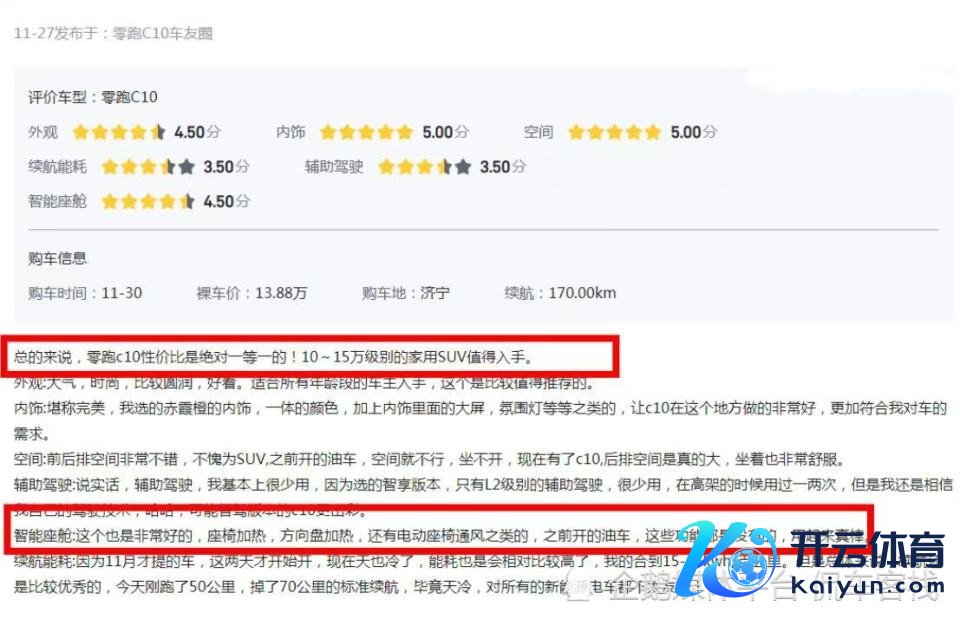This screenshot has width=960, height=619.
Task: Click the 智能座舱 star rating
Action: pyautogui.click(x=148, y=201)
